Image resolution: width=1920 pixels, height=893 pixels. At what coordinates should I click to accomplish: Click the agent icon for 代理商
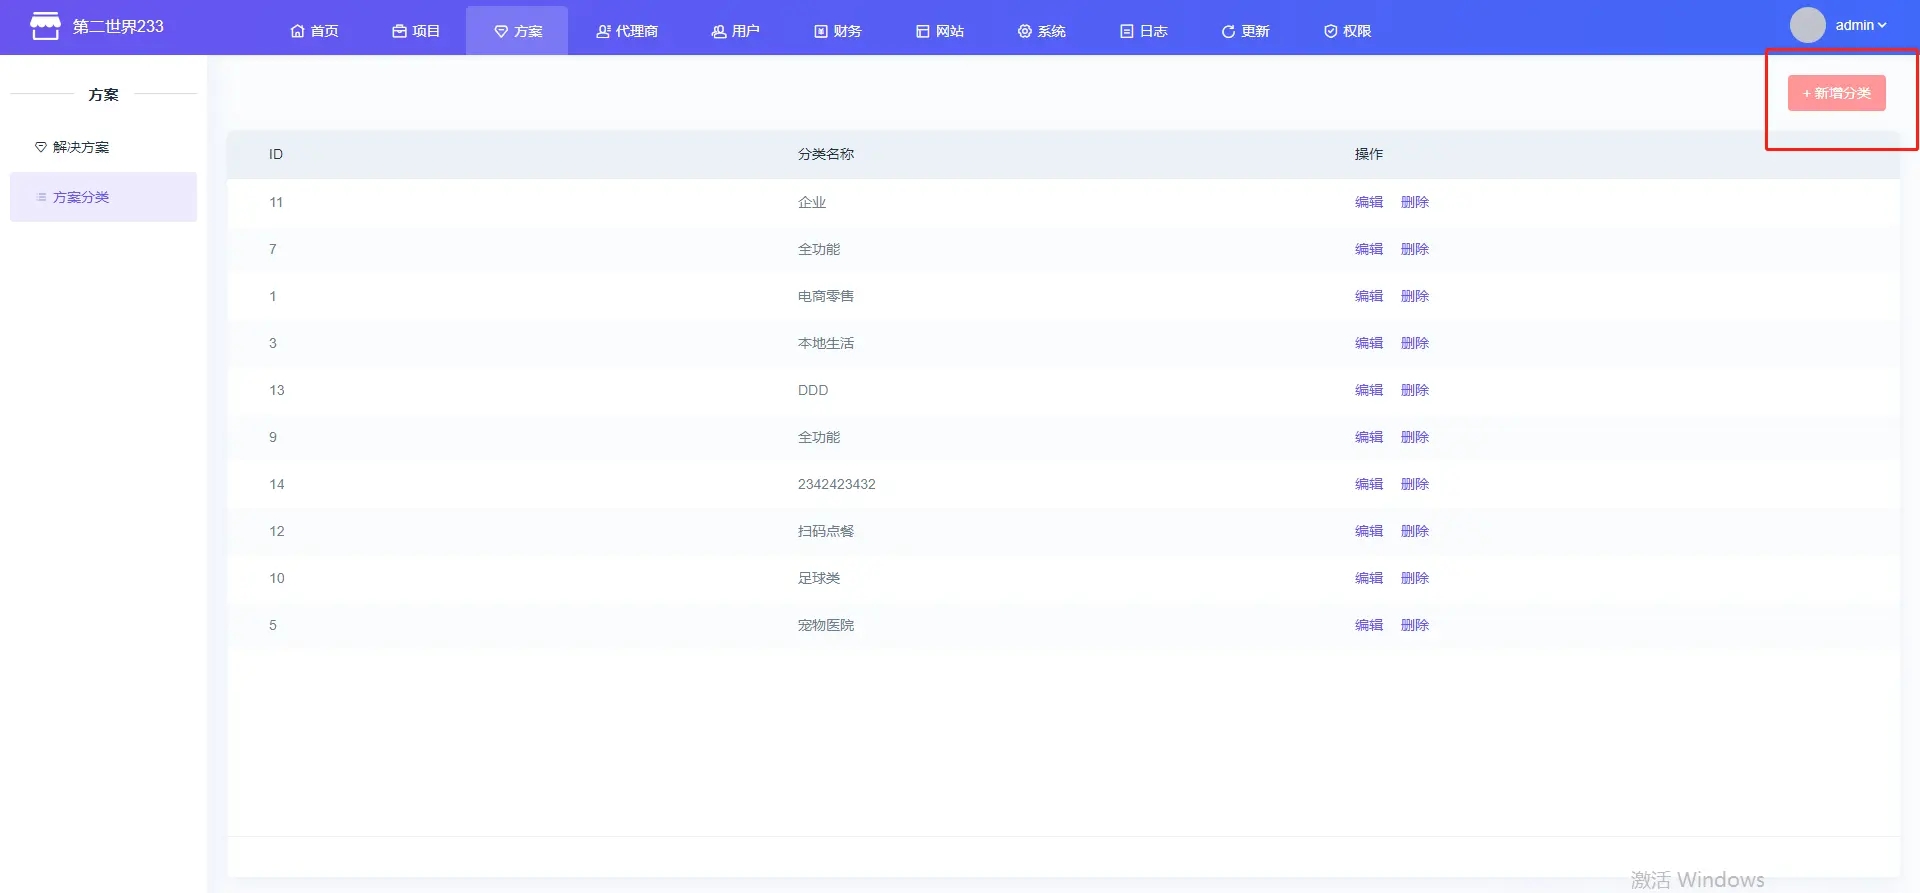point(603,31)
